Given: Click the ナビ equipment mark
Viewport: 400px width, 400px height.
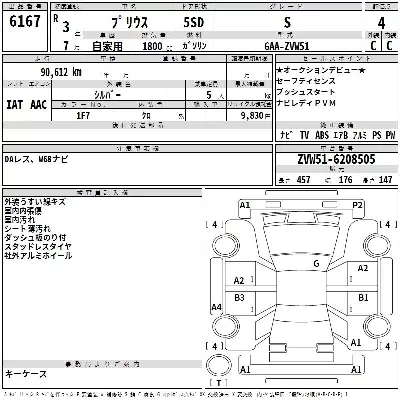Looking at the screenshot, I should pos(285,135).
